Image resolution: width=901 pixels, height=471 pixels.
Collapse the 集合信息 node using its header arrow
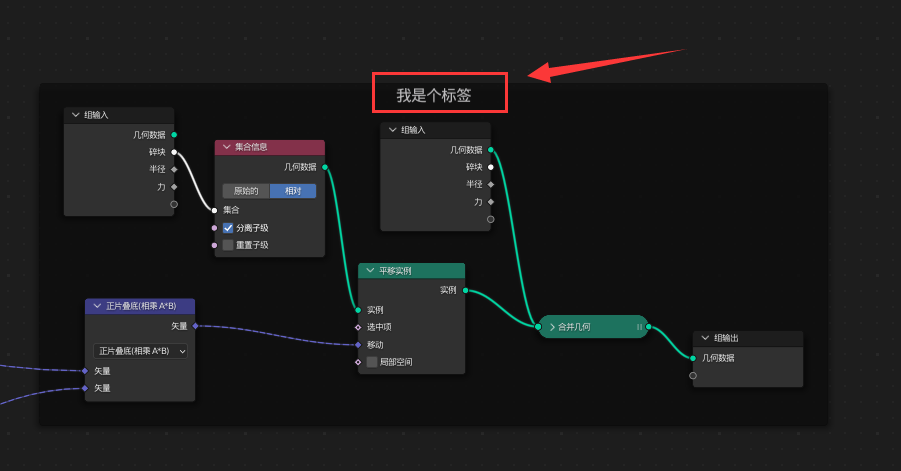226,148
